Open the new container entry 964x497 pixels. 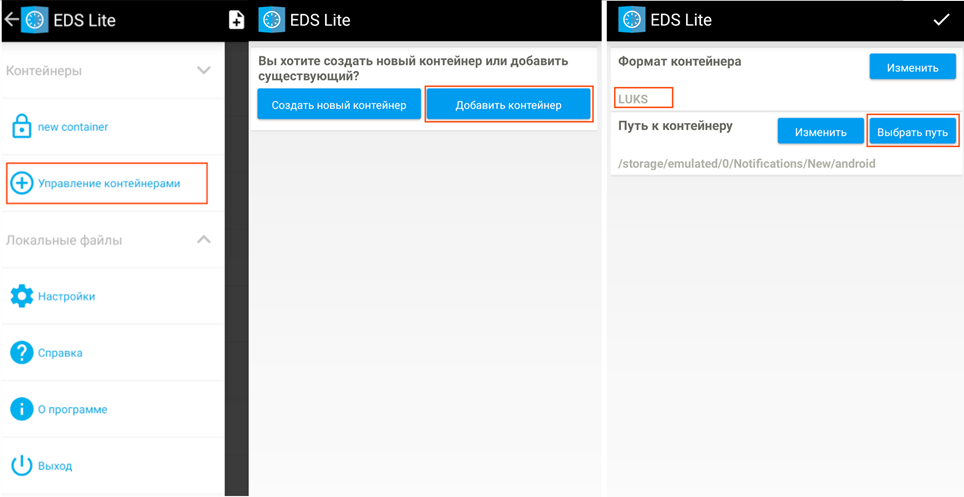tap(73, 127)
